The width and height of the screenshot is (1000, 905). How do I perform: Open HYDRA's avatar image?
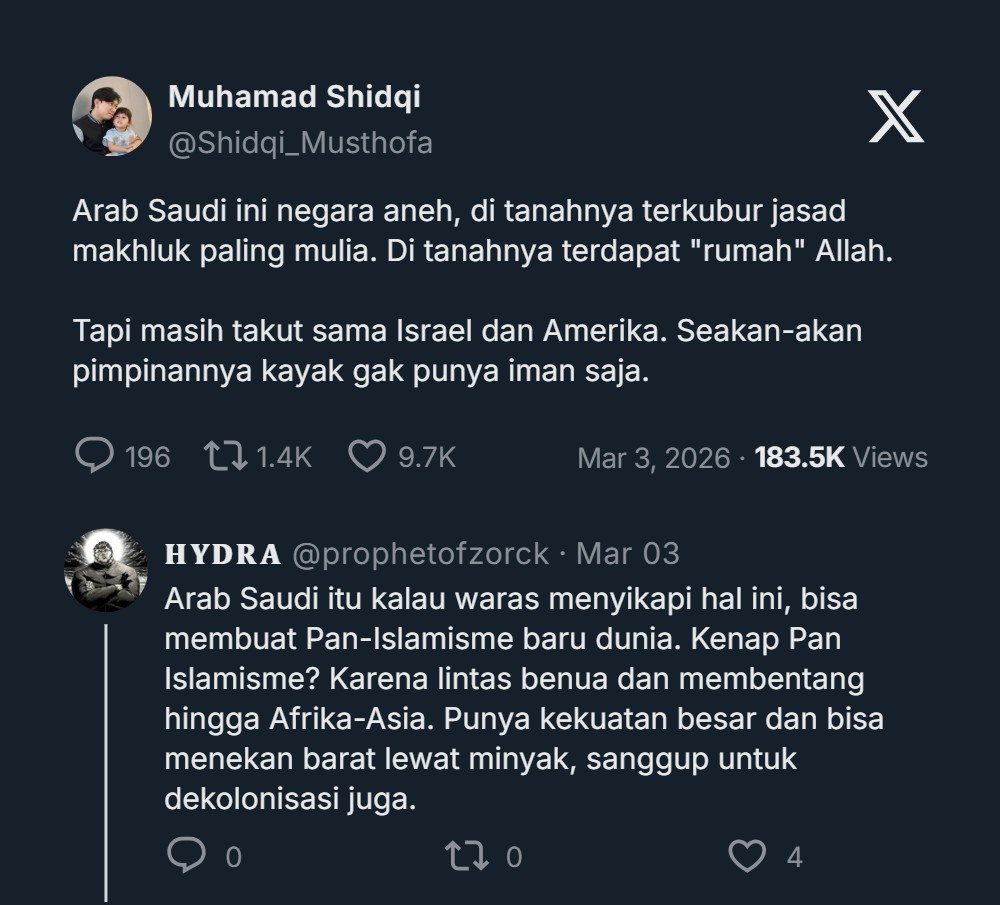[106, 568]
